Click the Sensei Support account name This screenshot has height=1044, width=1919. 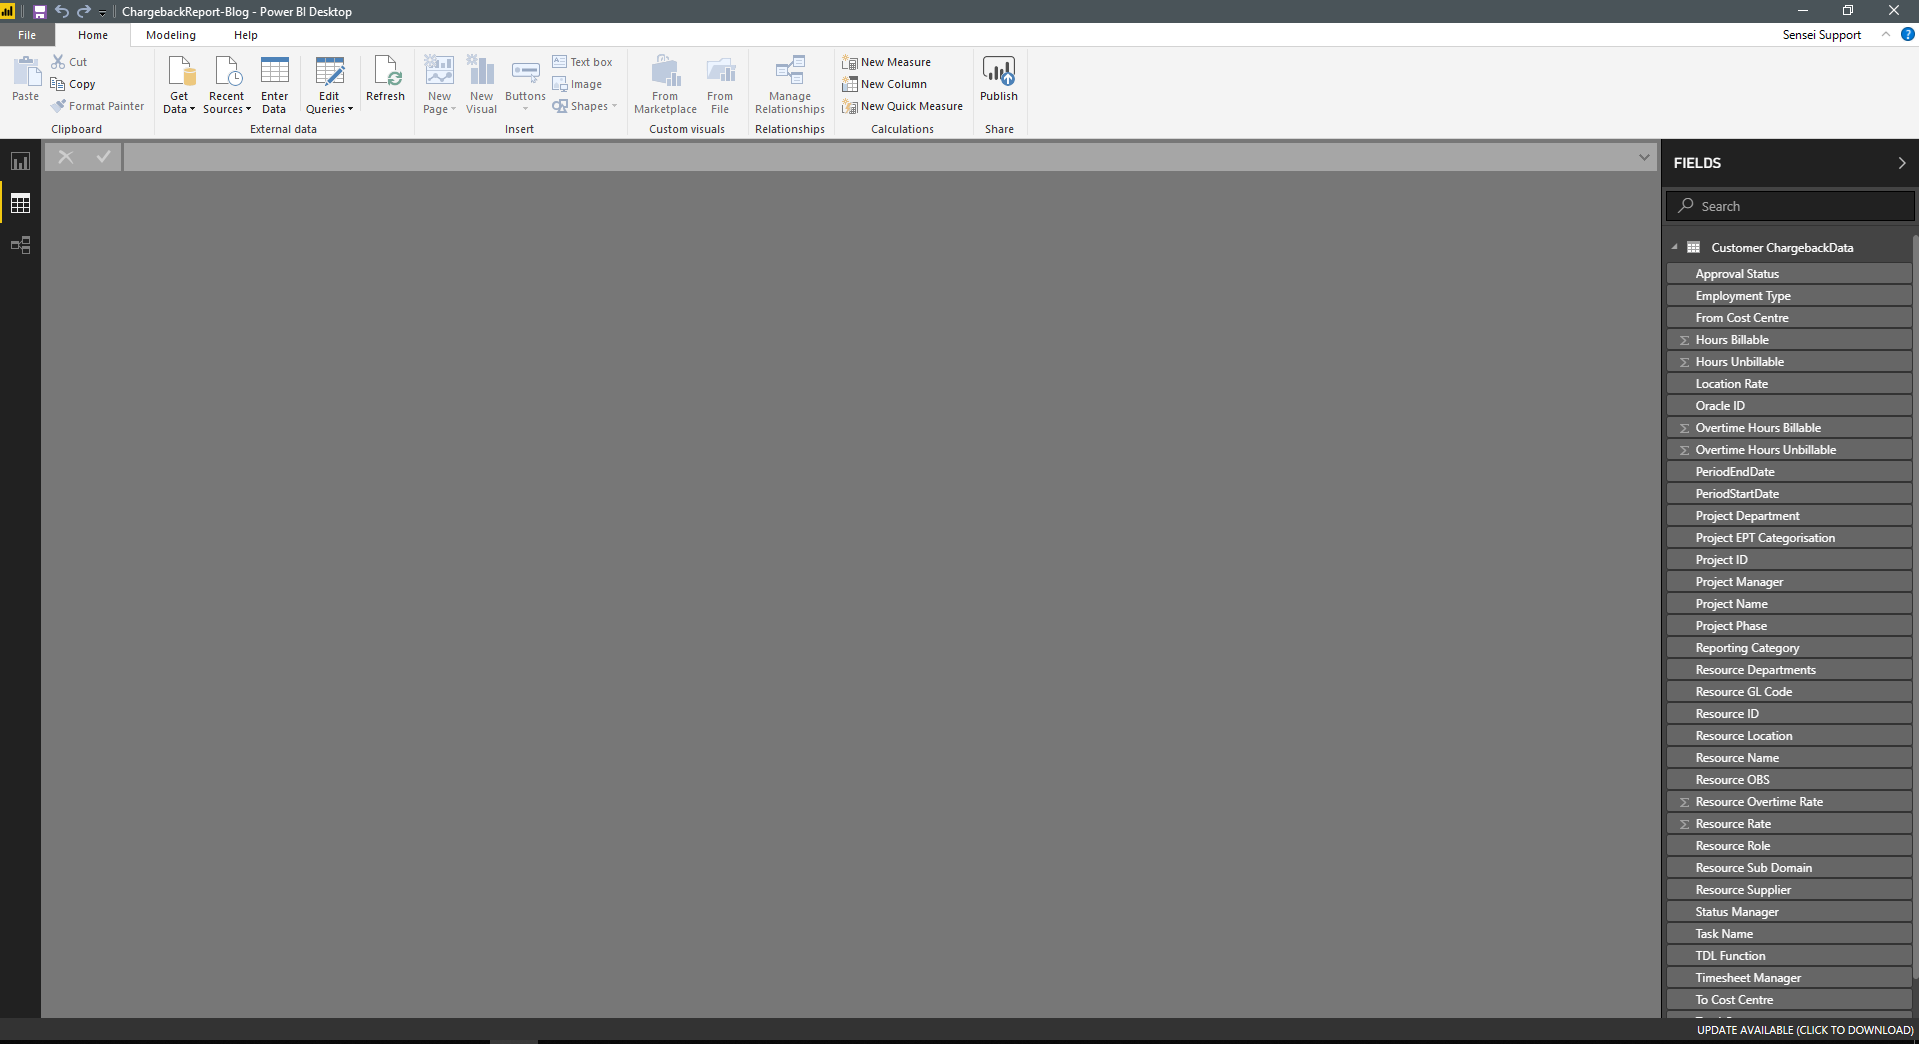pos(1821,35)
